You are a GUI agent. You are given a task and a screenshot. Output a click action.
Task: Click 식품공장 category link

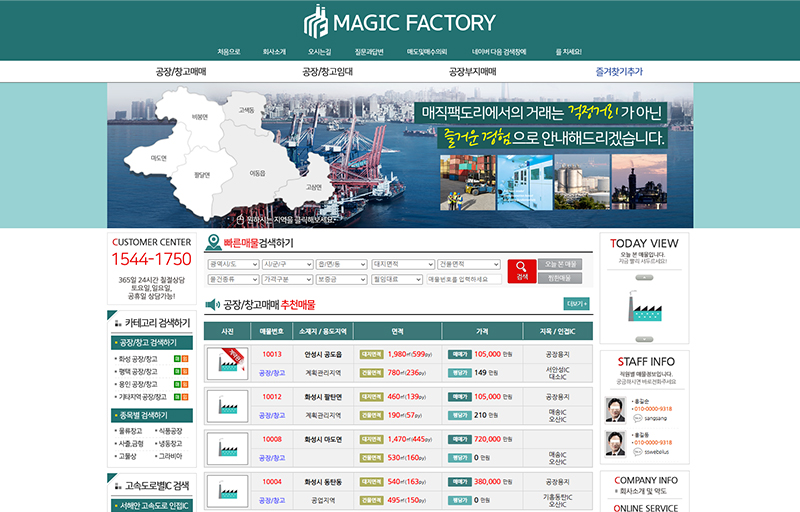(x=170, y=431)
